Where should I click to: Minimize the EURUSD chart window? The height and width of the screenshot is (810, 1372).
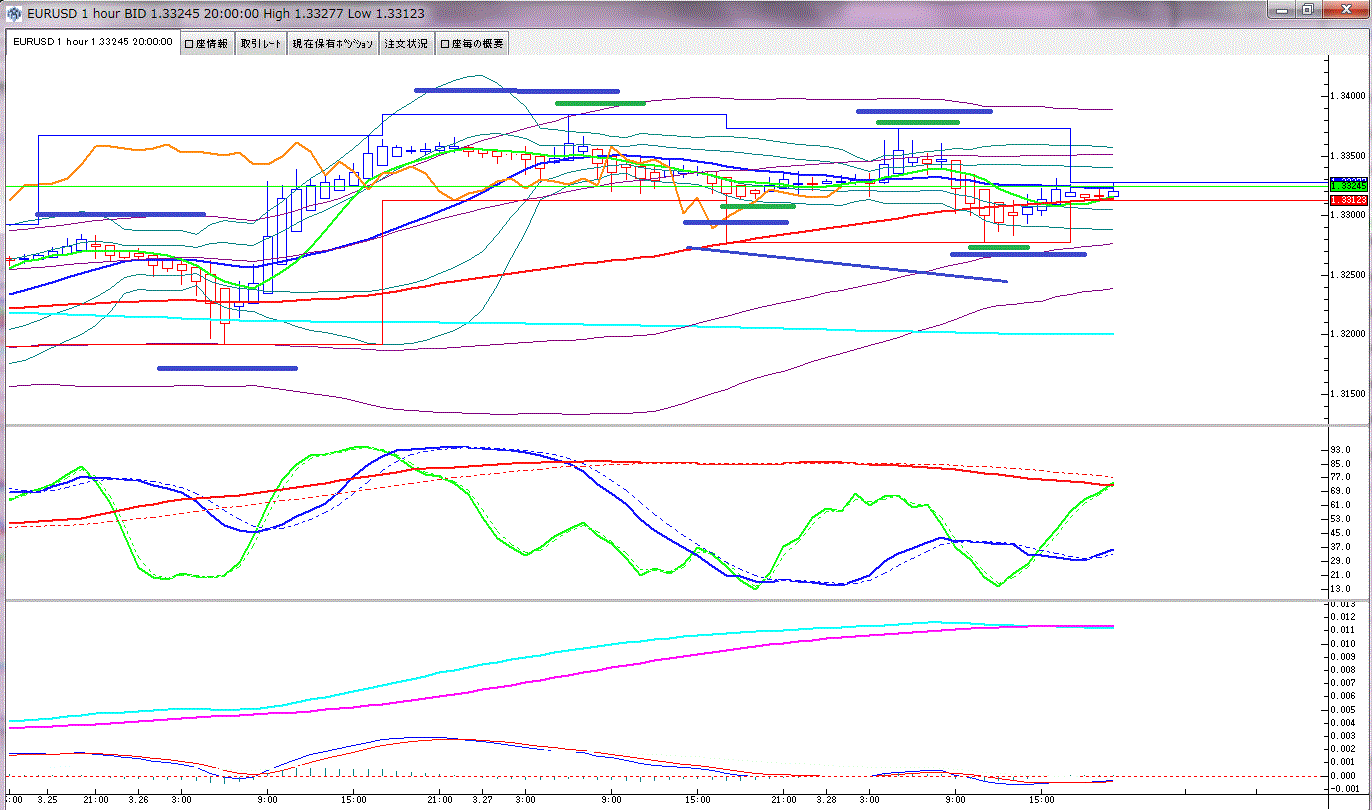tap(1282, 9)
